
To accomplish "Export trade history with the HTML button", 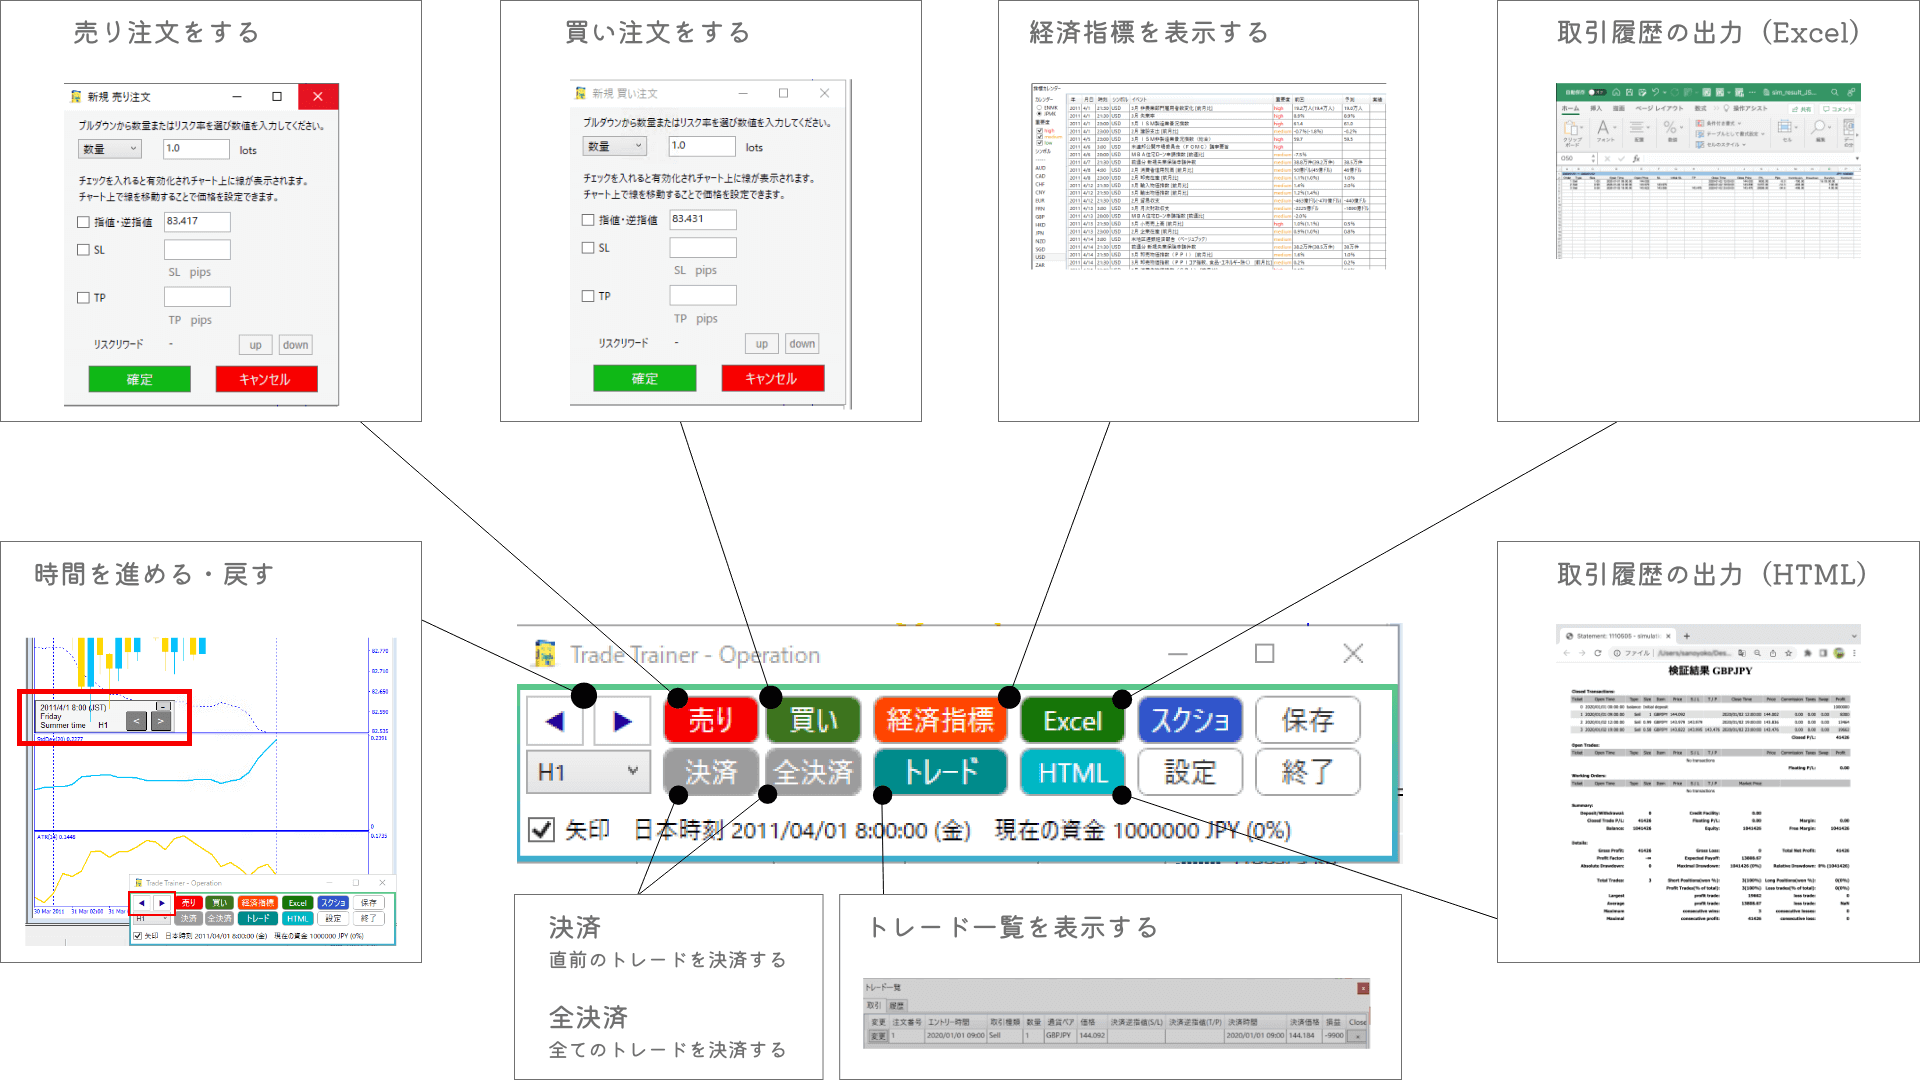I will 1073,772.
